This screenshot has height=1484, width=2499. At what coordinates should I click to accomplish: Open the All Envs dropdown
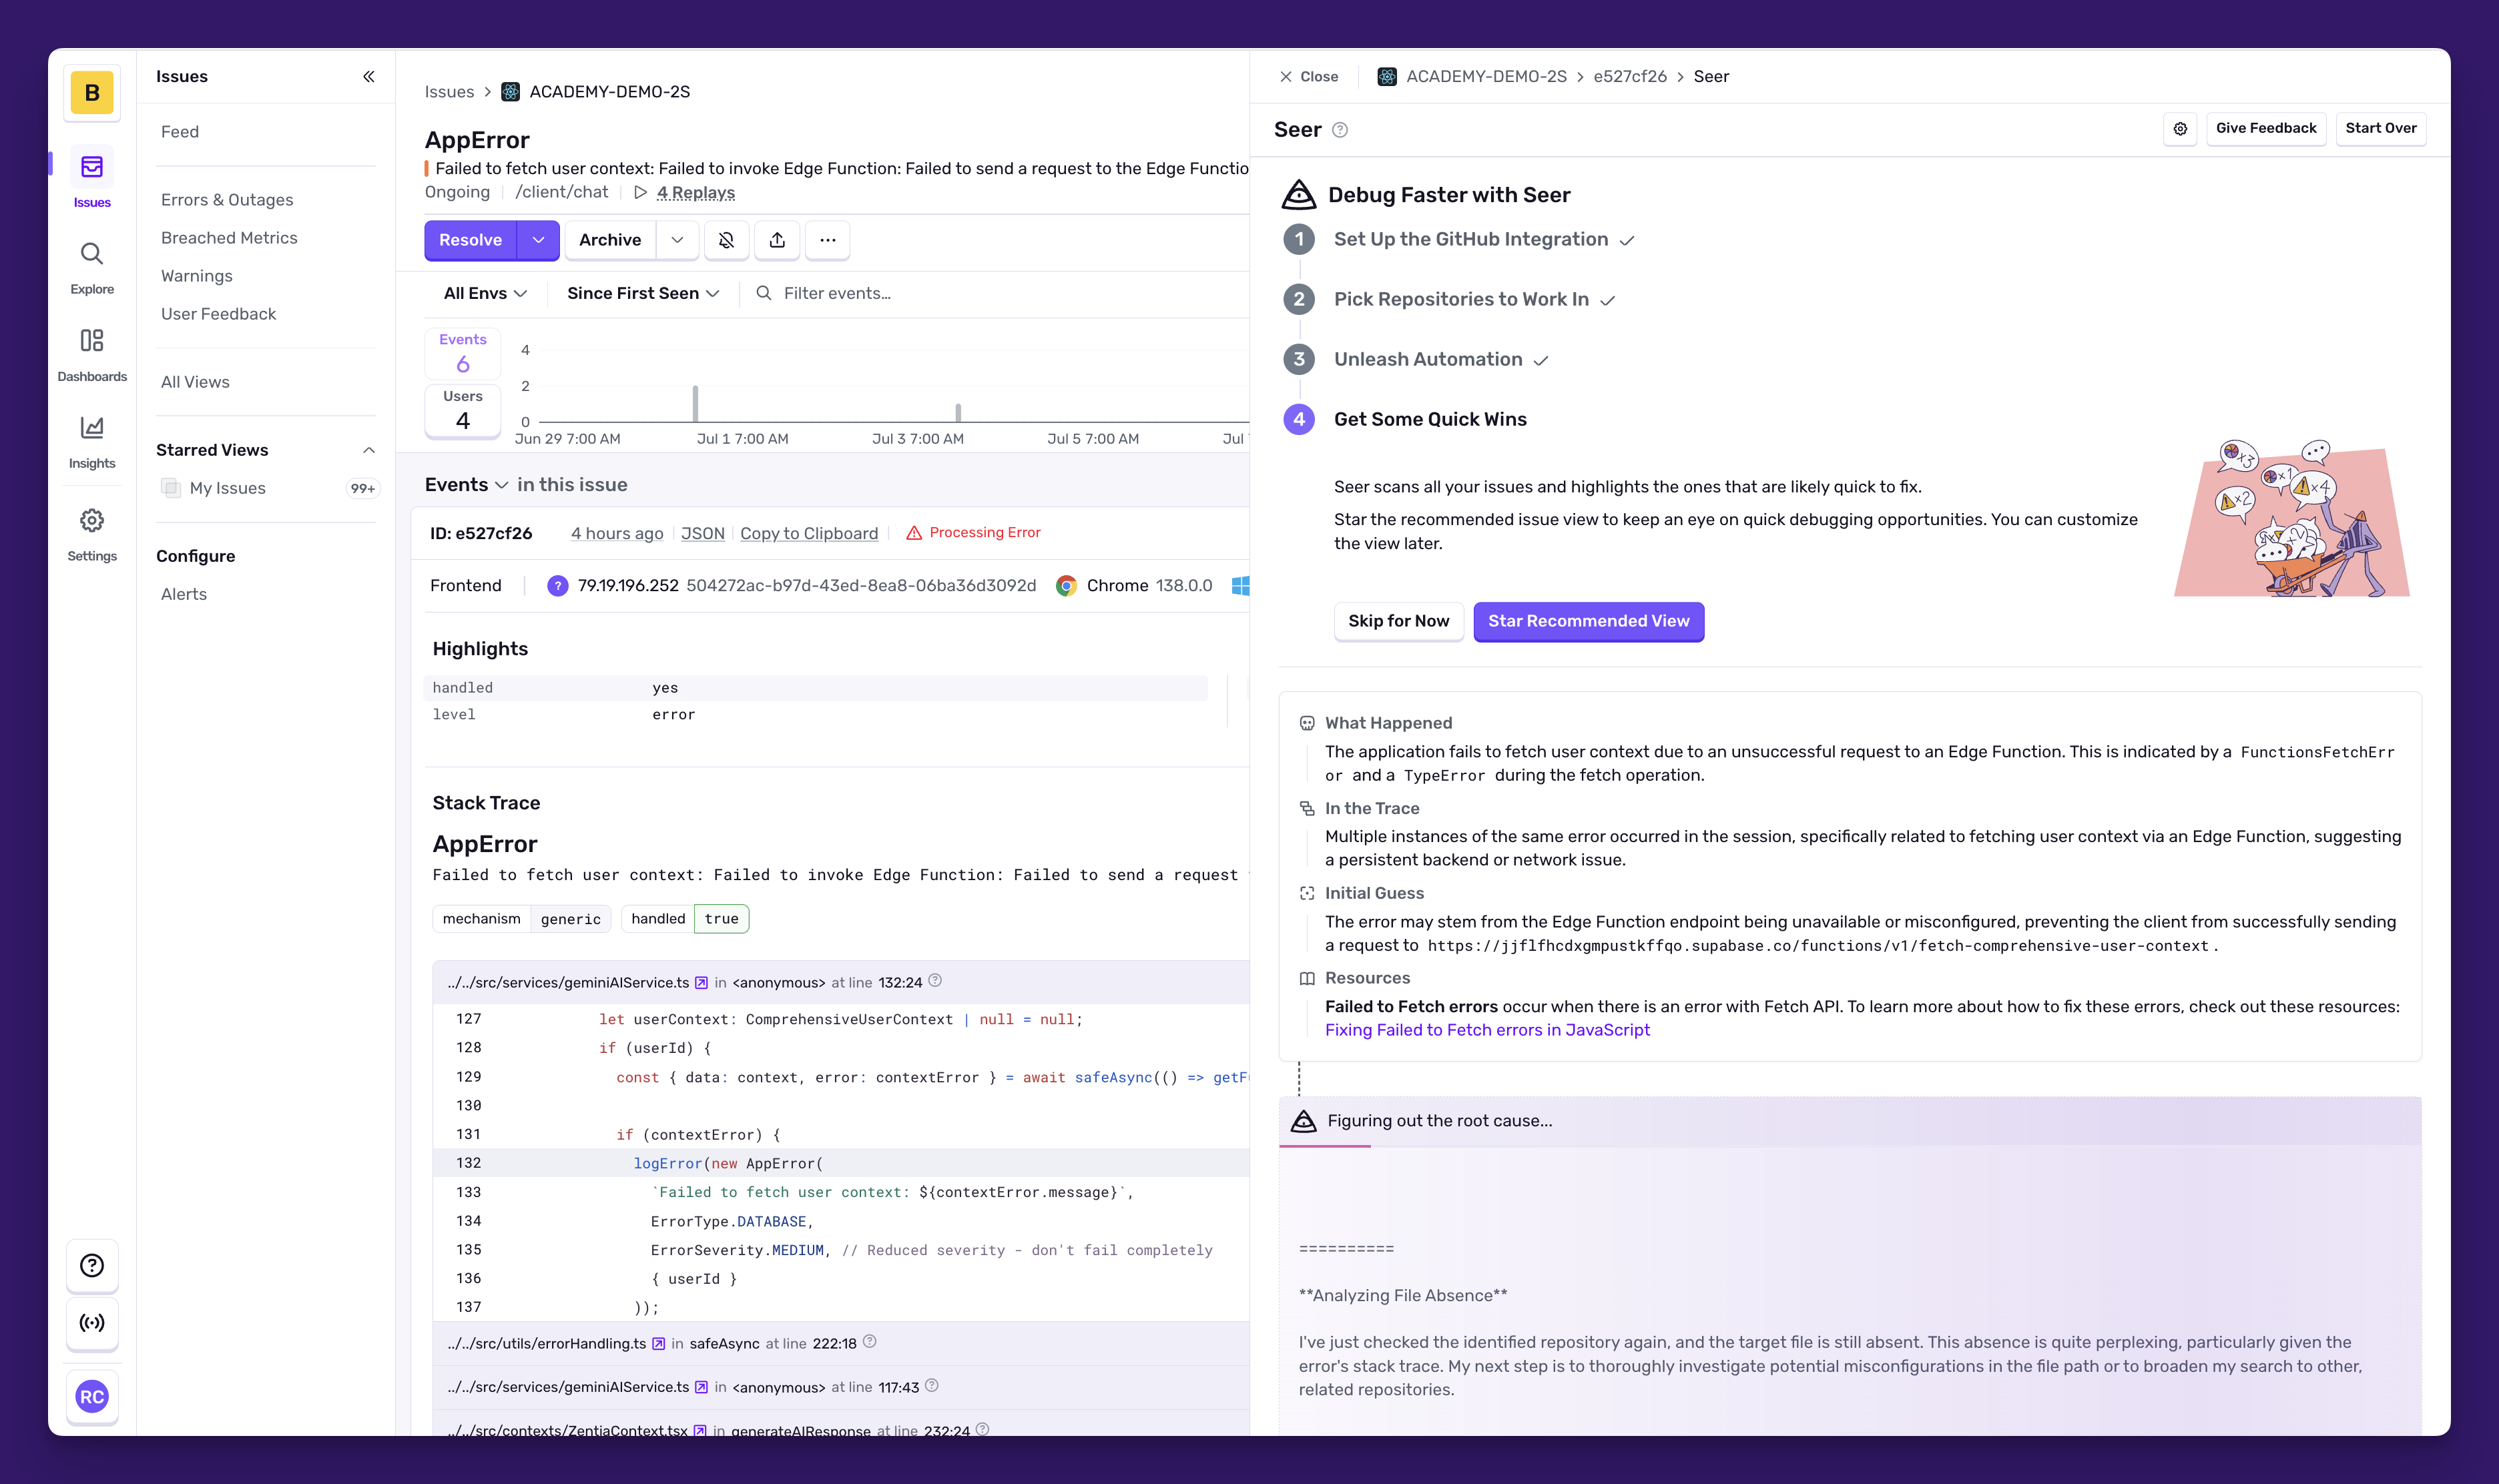click(485, 293)
